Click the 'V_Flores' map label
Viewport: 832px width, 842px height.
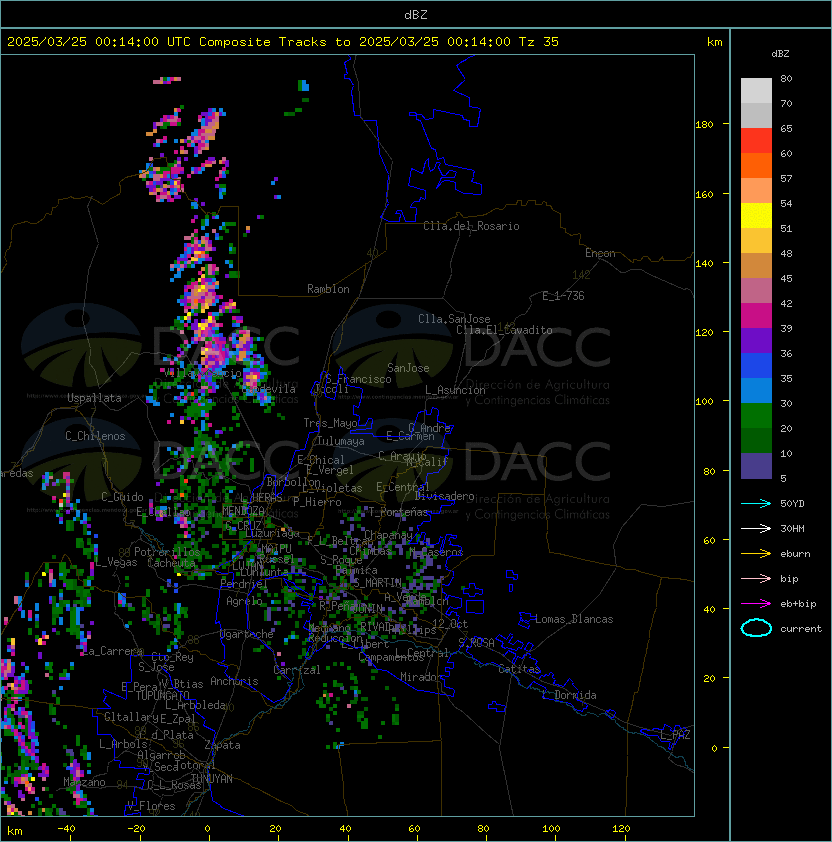tap(151, 806)
